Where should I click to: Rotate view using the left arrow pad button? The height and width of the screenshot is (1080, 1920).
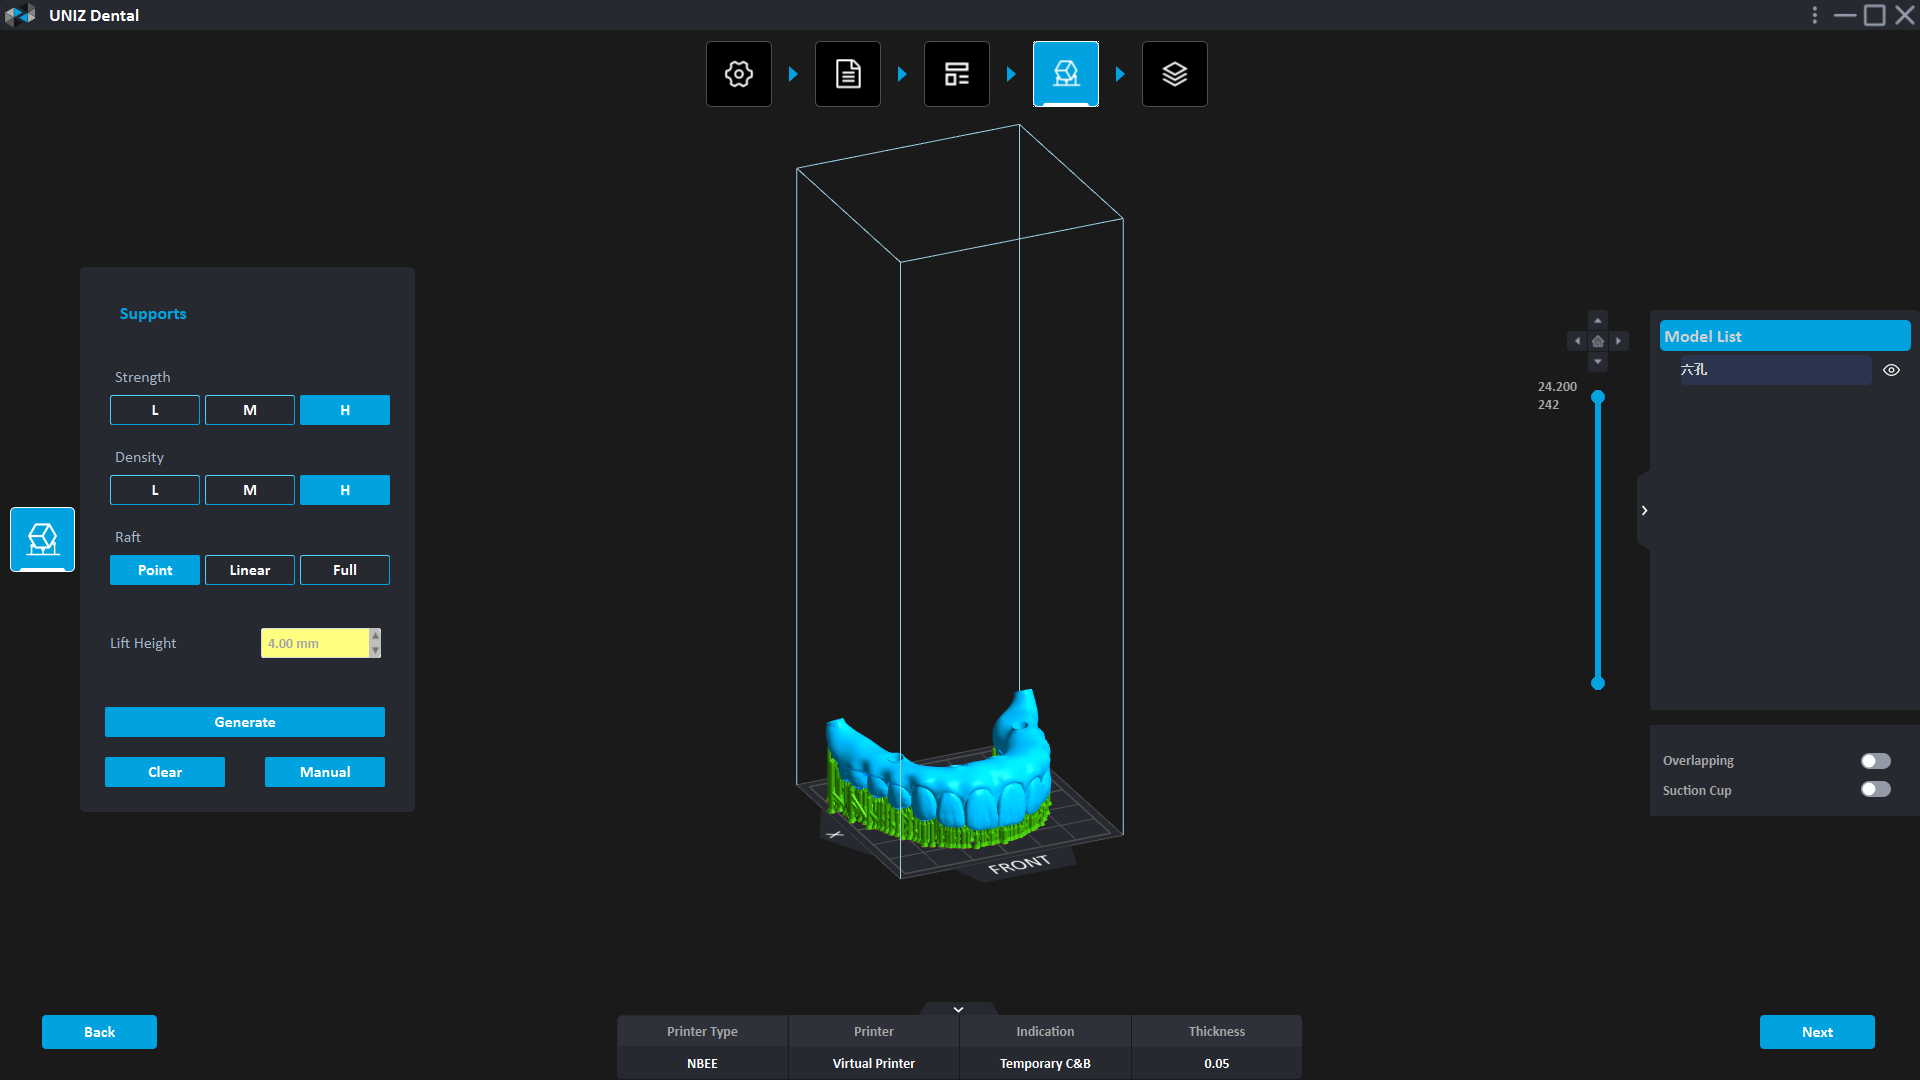coord(1577,341)
